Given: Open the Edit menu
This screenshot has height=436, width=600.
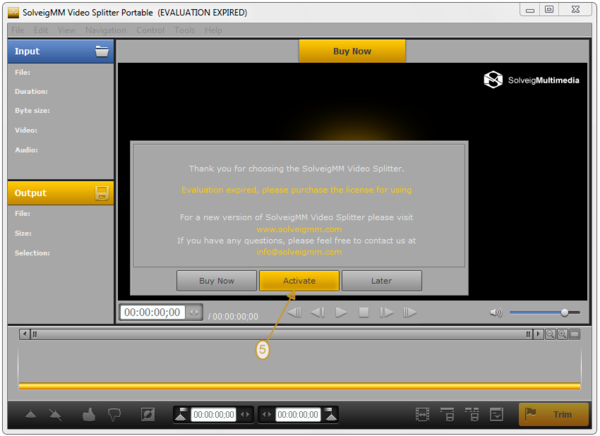Looking at the screenshot, I should [41, 30].
